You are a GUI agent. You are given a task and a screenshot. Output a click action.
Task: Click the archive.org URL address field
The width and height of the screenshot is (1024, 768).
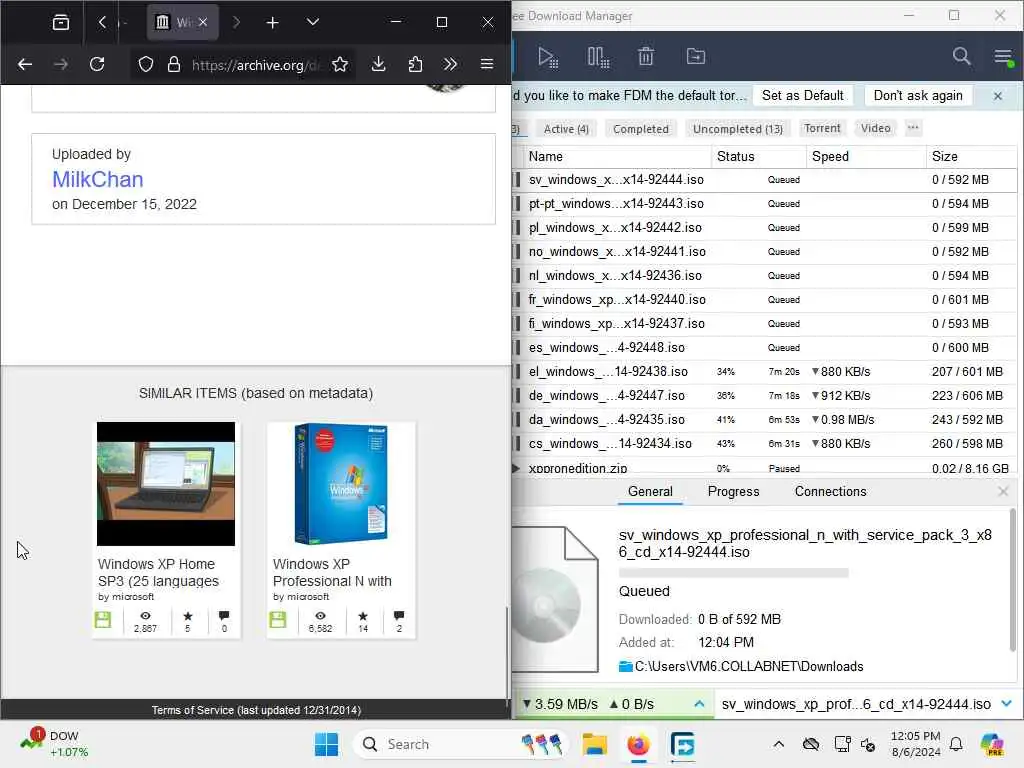(x=256, y=65)
